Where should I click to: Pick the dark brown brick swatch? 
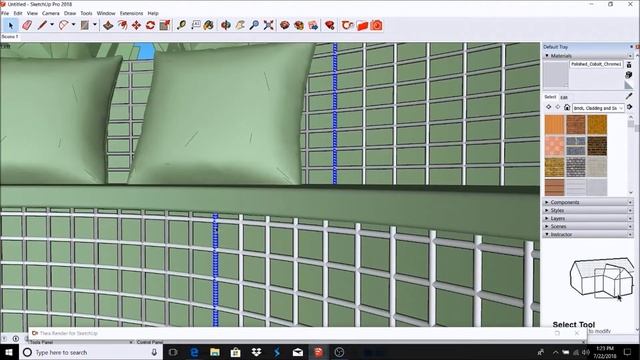coord(597,146)
